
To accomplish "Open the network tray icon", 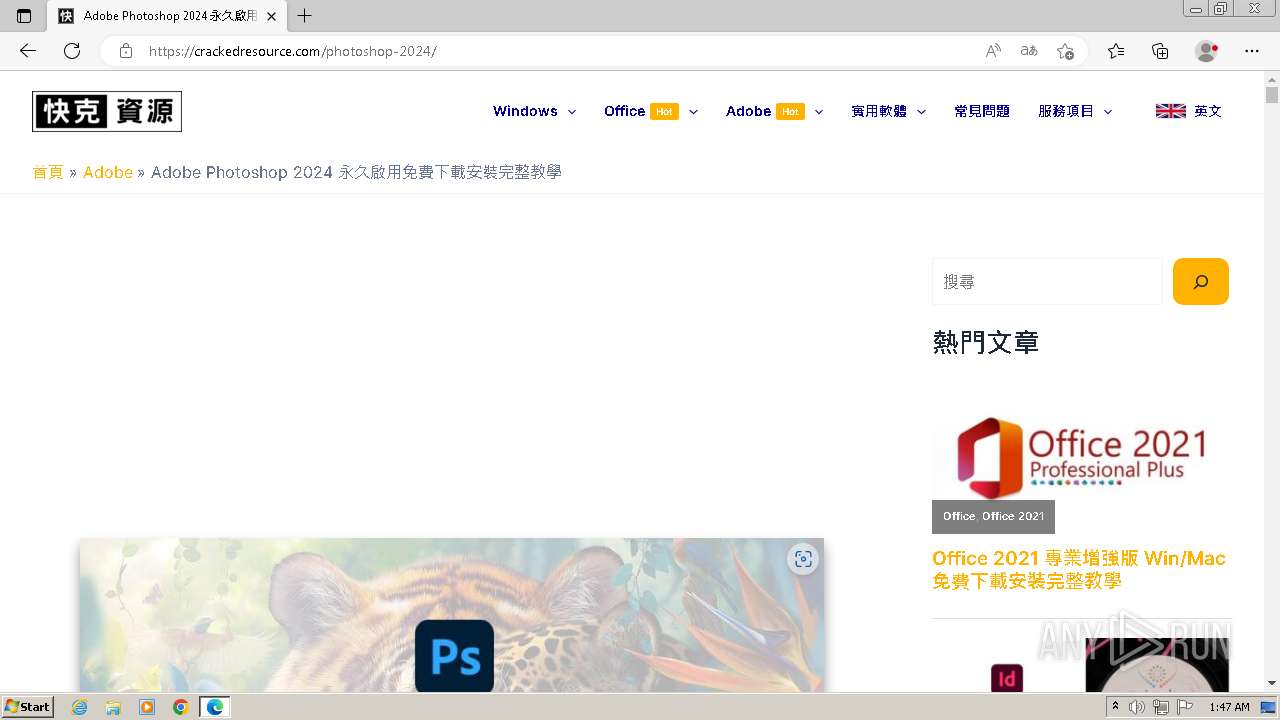I will coord(1161,707).
